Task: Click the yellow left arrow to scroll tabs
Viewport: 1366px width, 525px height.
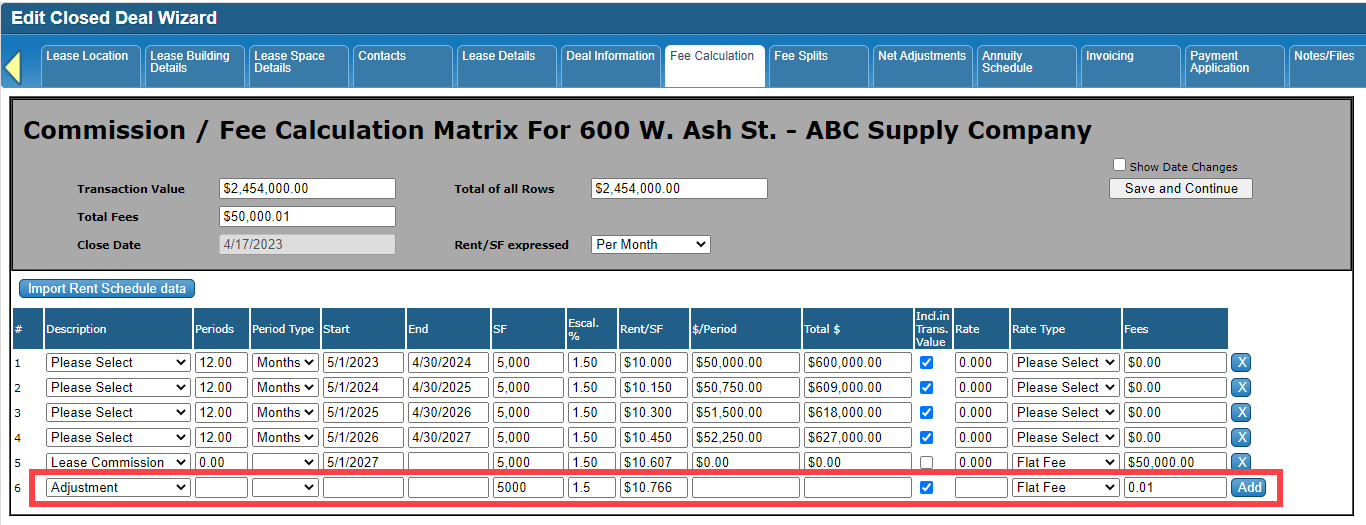Action: point(13,67)
